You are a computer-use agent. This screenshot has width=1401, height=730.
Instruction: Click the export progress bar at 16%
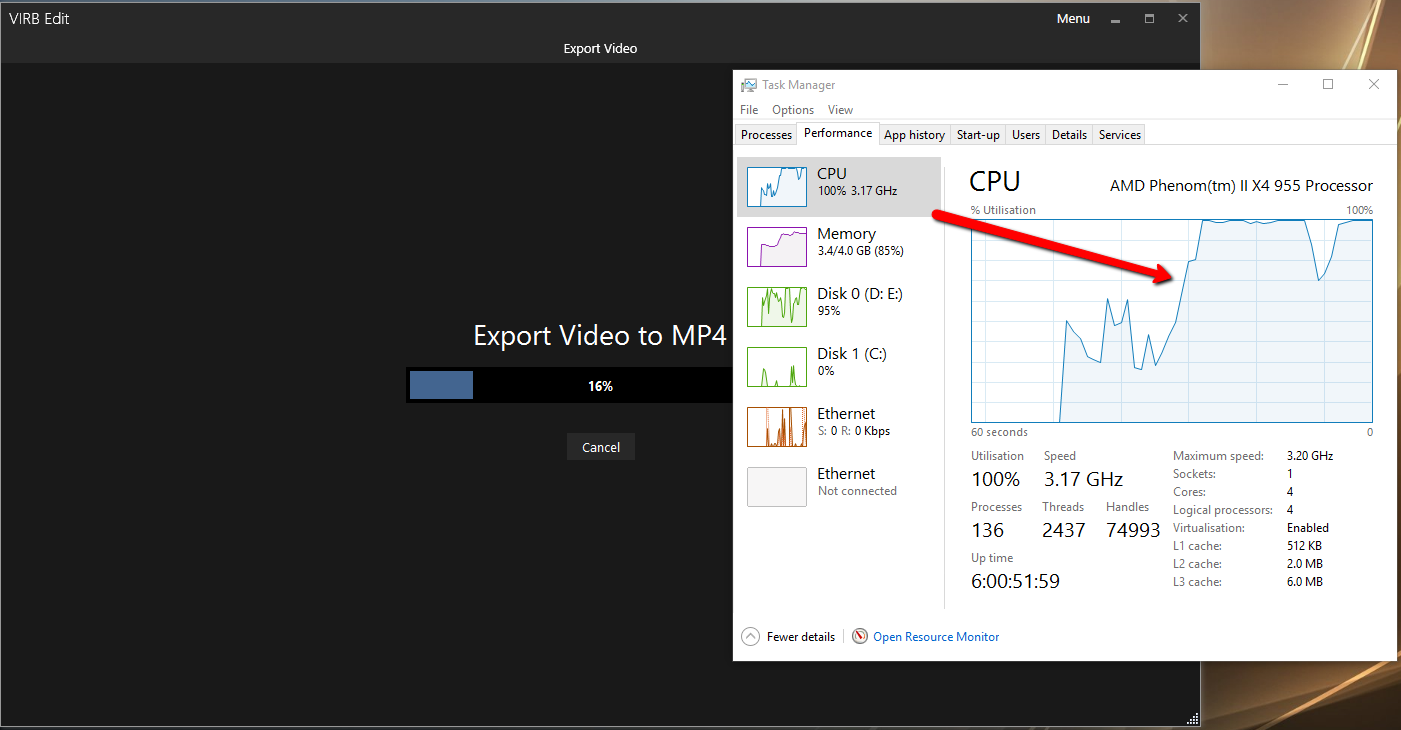570,386
